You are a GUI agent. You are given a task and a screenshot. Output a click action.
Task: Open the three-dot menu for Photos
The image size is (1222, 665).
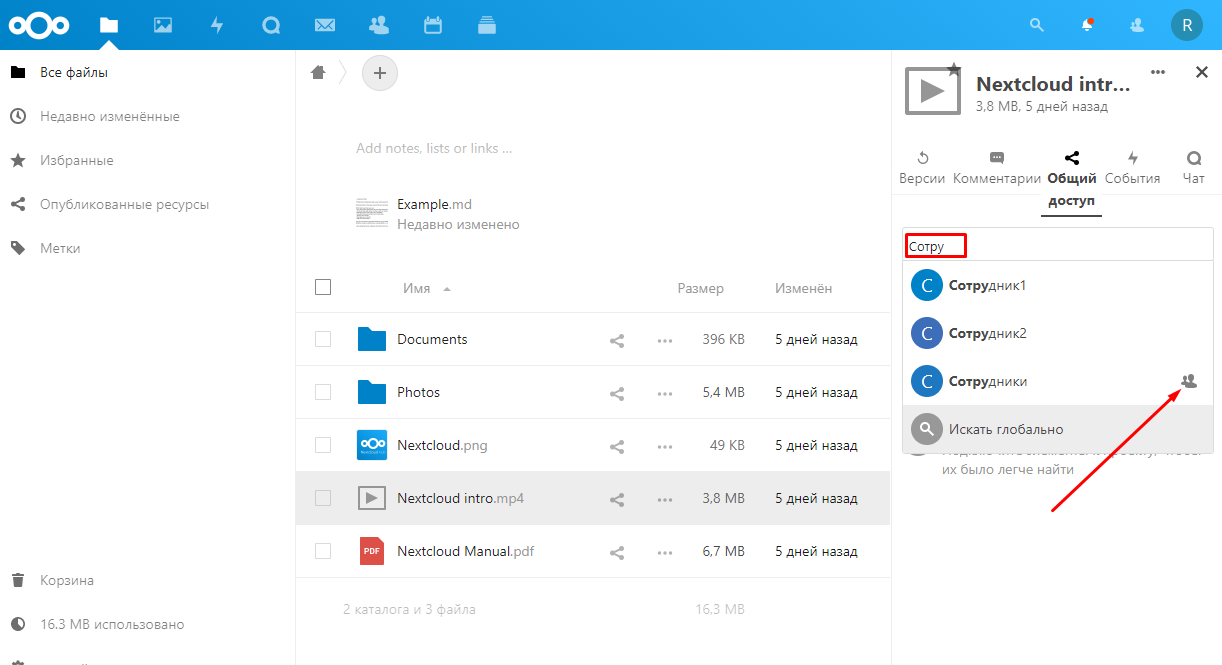point(665,393)
